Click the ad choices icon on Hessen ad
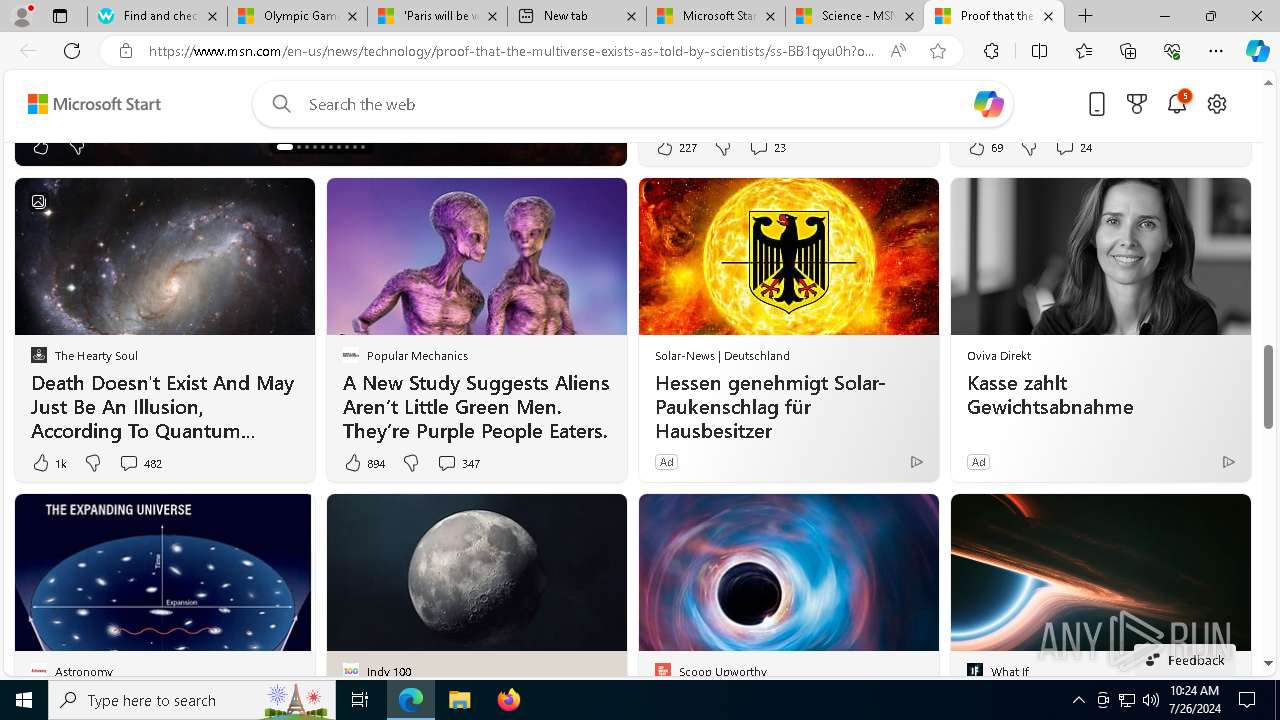Screen dimensions: 1280x720 tap(917, 462)
